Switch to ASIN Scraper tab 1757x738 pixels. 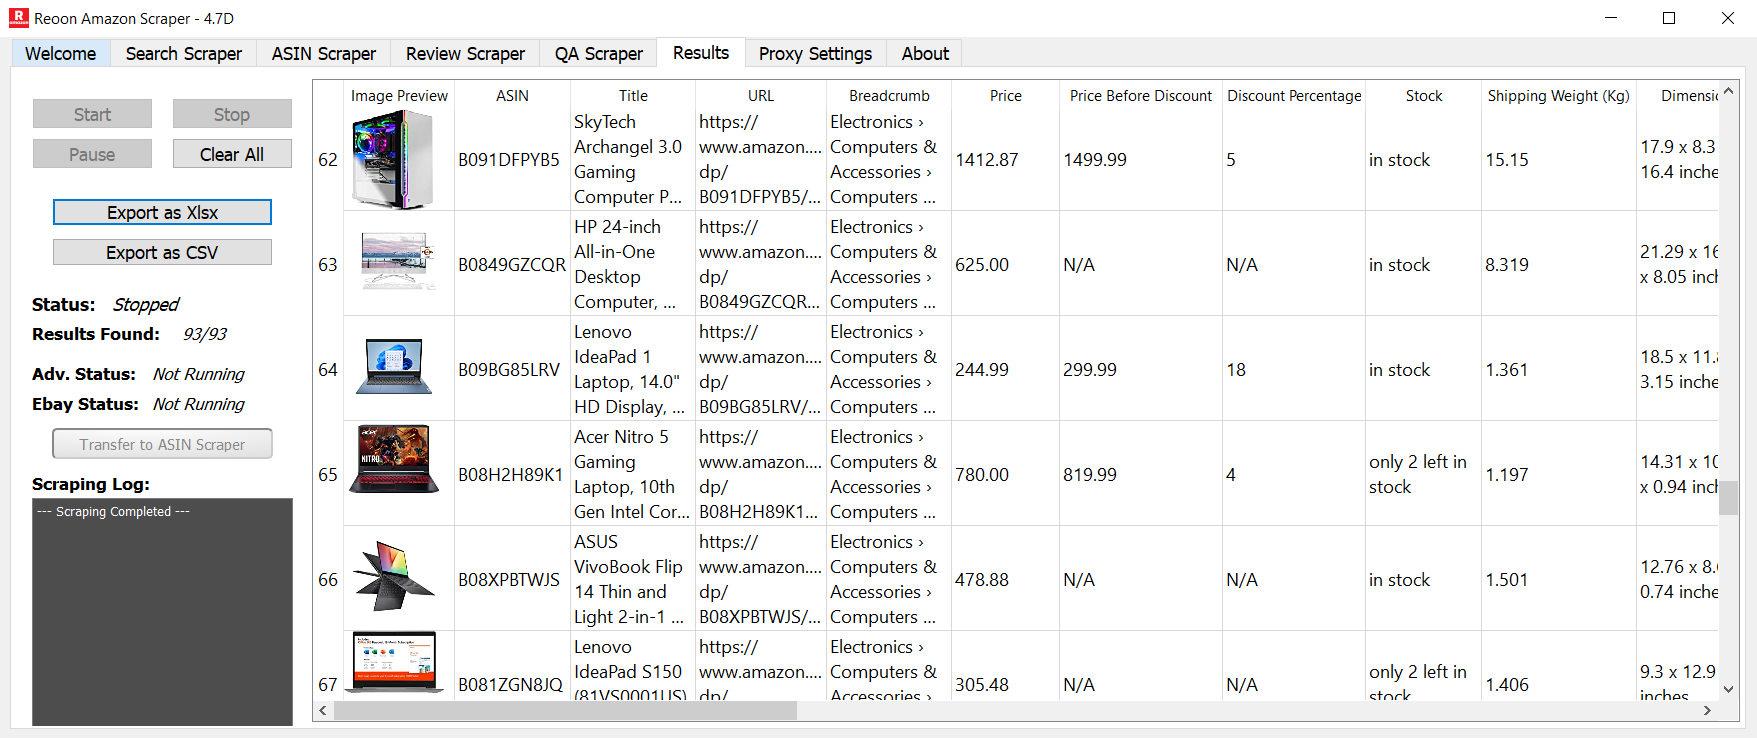[x=324, y=54]
